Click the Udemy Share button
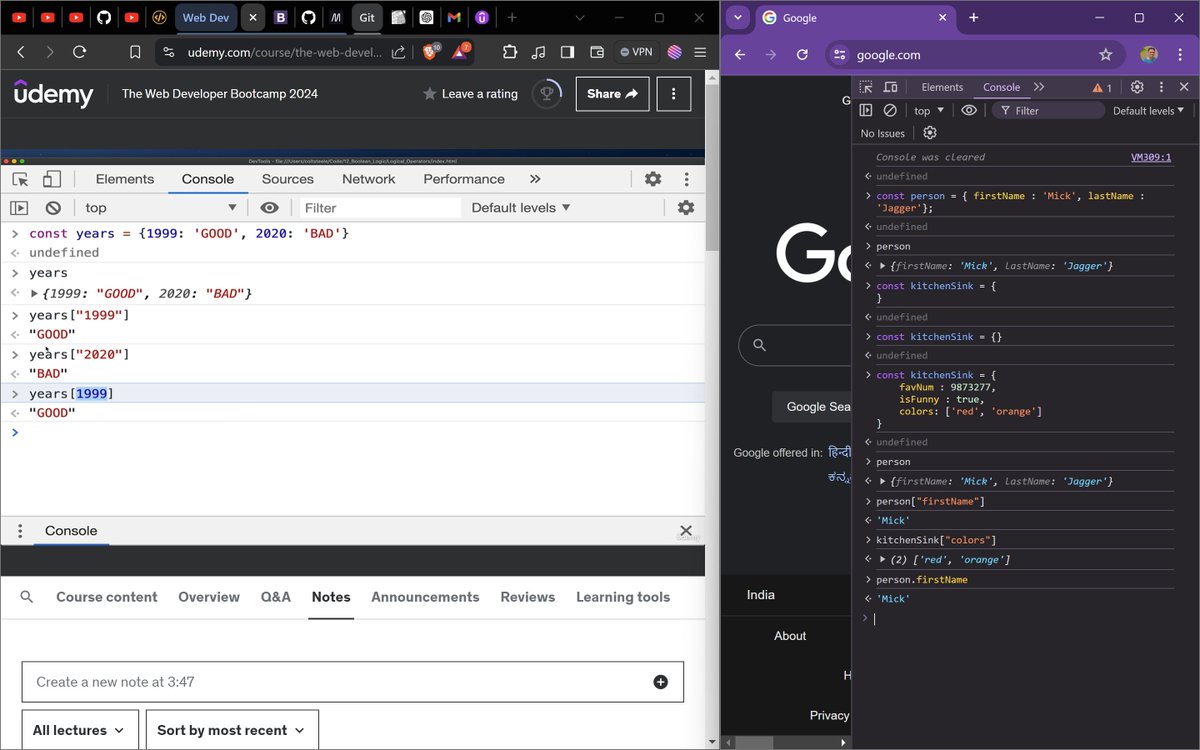Image resolution: width=1200 pixels, height=750 pixels. [612, 94]
